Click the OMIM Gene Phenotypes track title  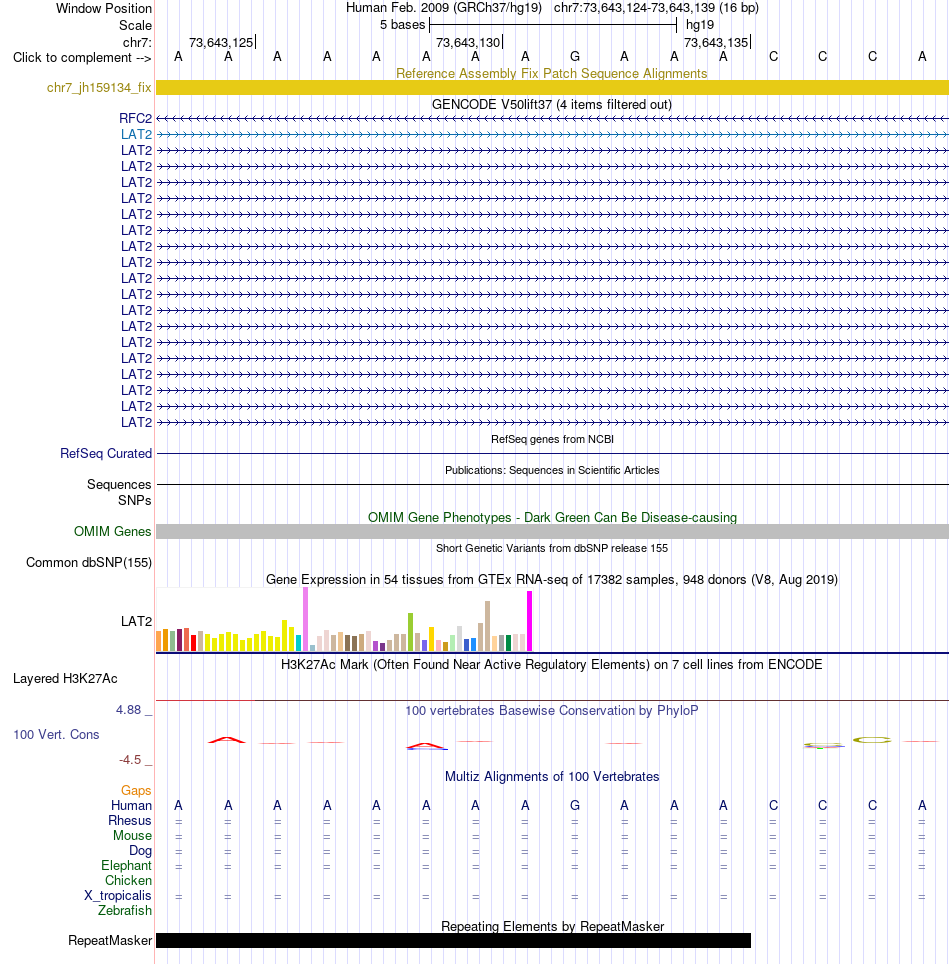[x=552, y=518]
